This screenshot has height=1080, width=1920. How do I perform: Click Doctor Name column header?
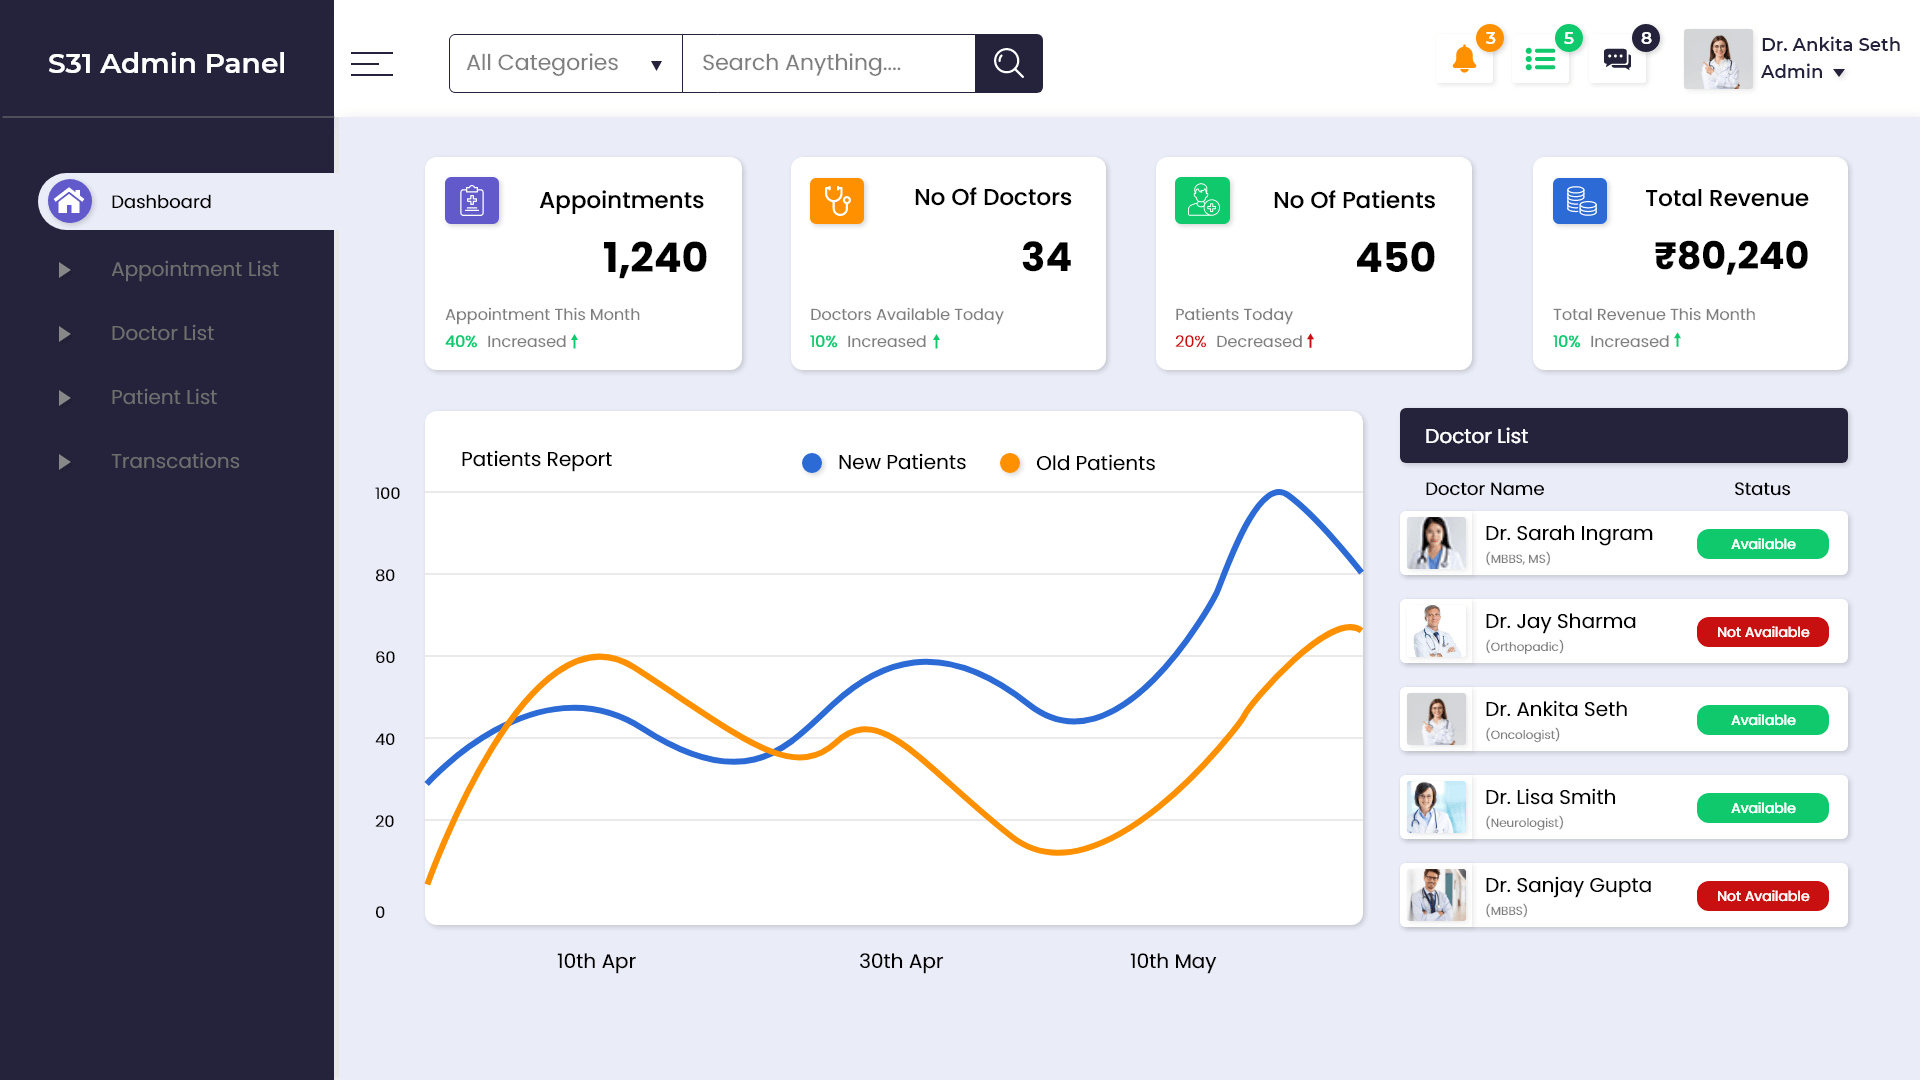pyautogui.click(x=1484, y=489)
